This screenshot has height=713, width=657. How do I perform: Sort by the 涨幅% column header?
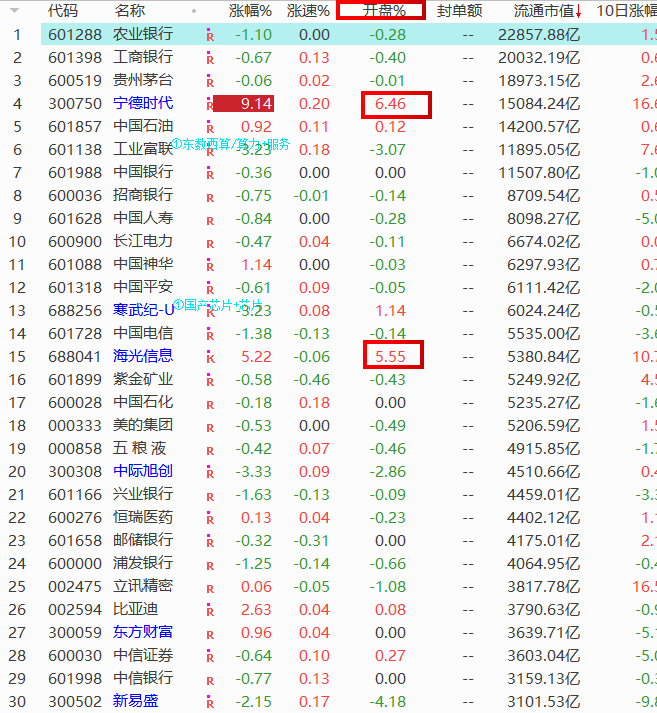(x=250, y=10)
